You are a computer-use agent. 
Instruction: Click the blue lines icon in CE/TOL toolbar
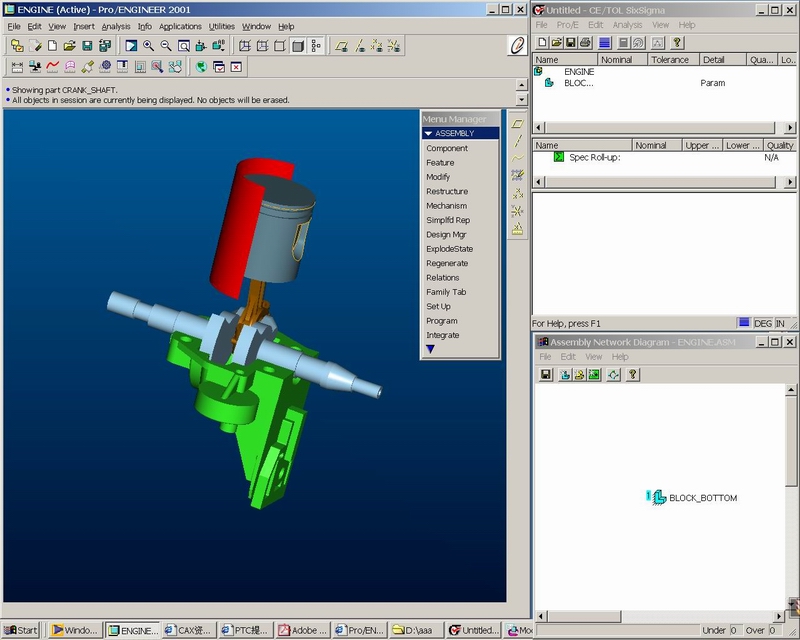click(x=605, y=43)
